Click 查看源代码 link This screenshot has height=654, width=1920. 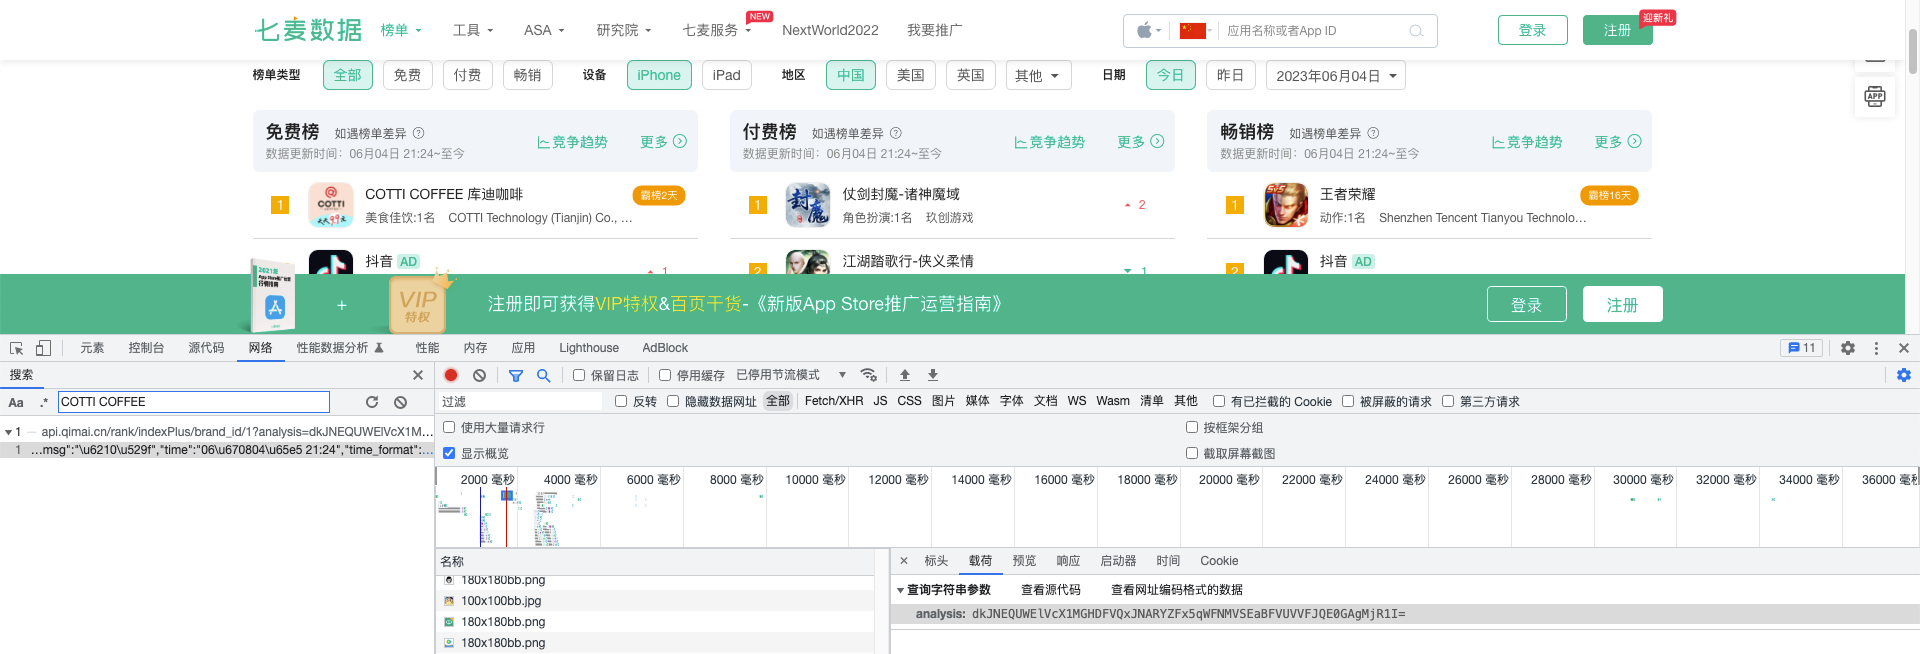pos(1051,590)
